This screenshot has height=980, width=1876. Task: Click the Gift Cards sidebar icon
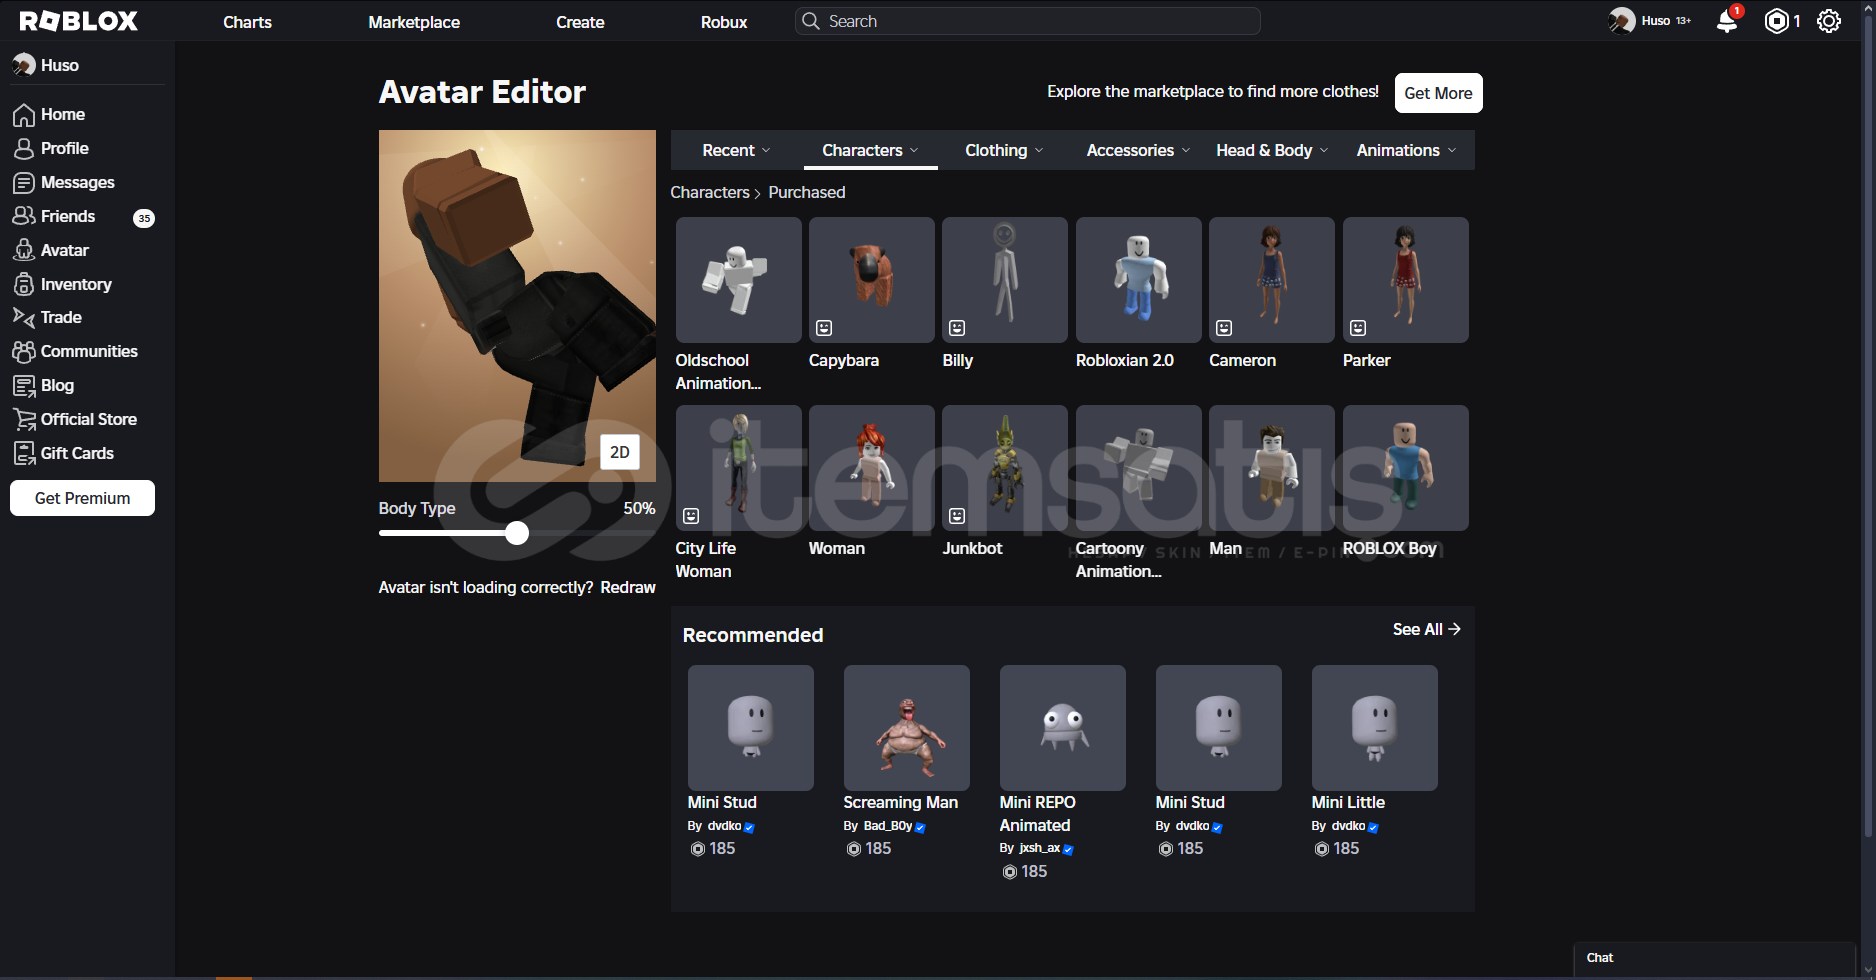[x=24, y=454]
